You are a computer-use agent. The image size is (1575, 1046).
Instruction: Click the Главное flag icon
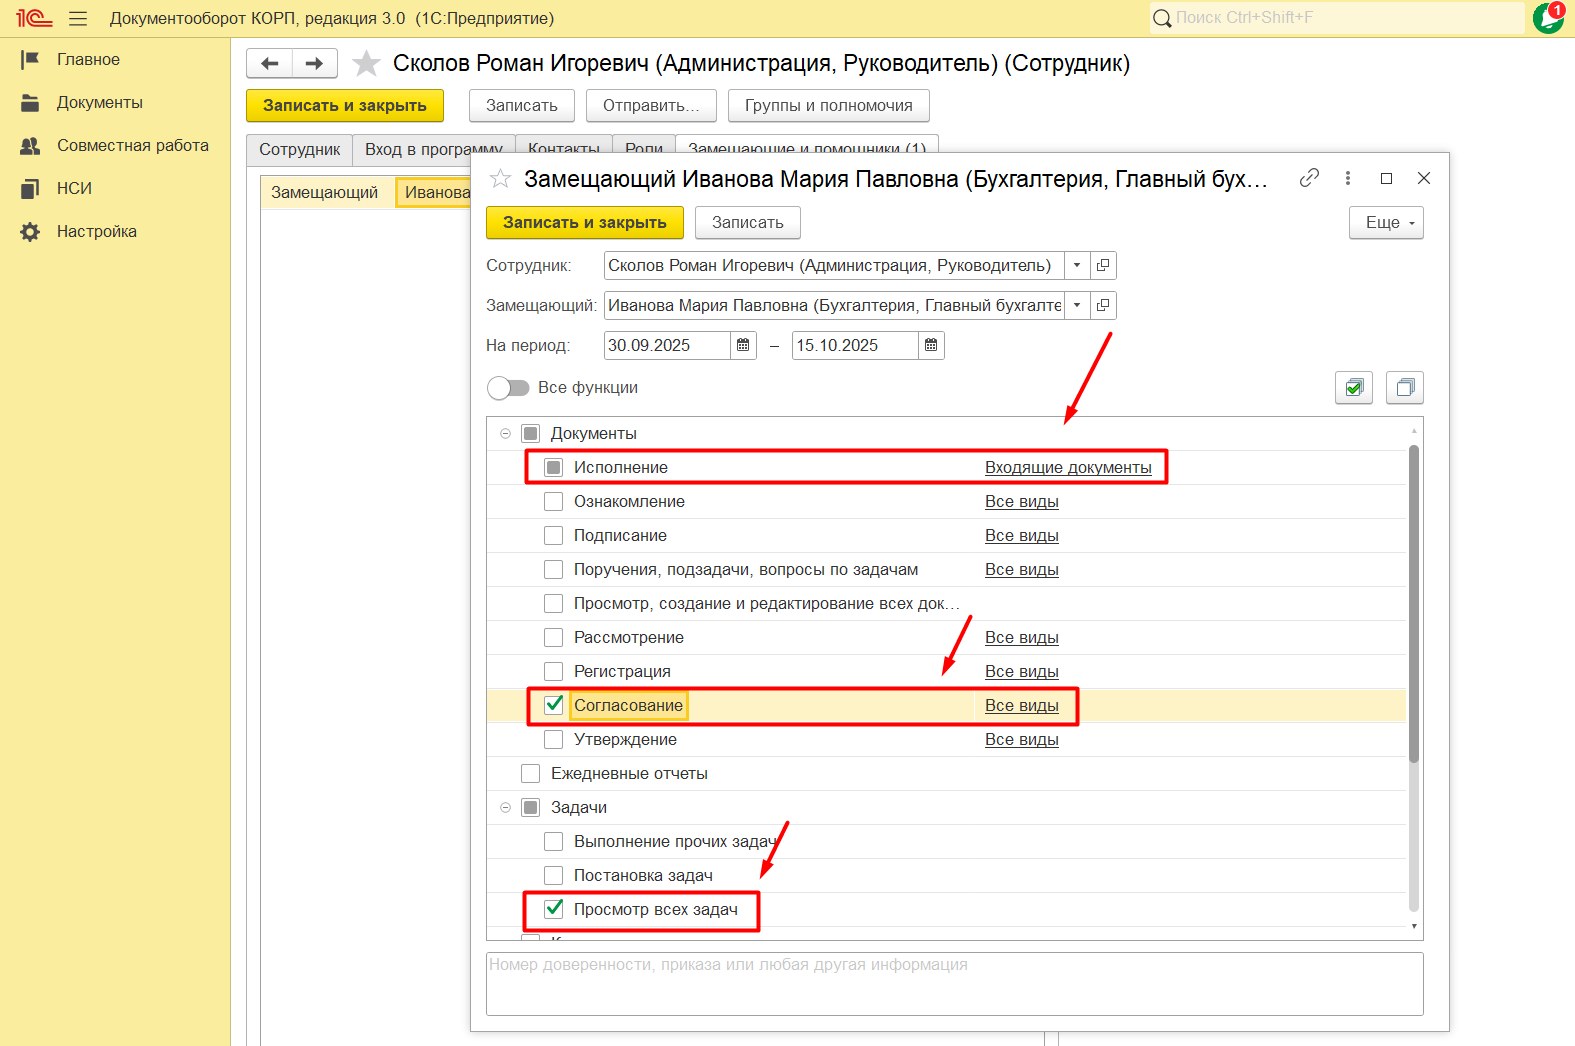tap(30, 60)
